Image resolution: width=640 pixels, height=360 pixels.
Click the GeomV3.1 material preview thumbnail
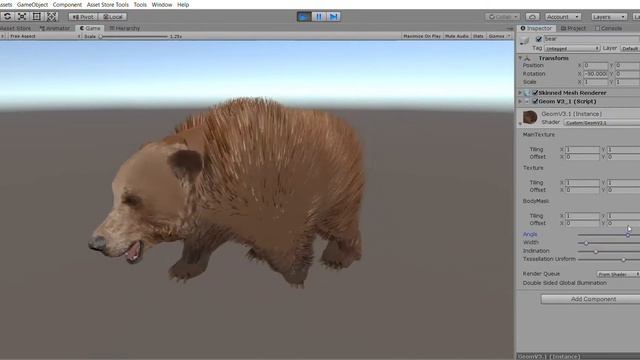[530, 117]
